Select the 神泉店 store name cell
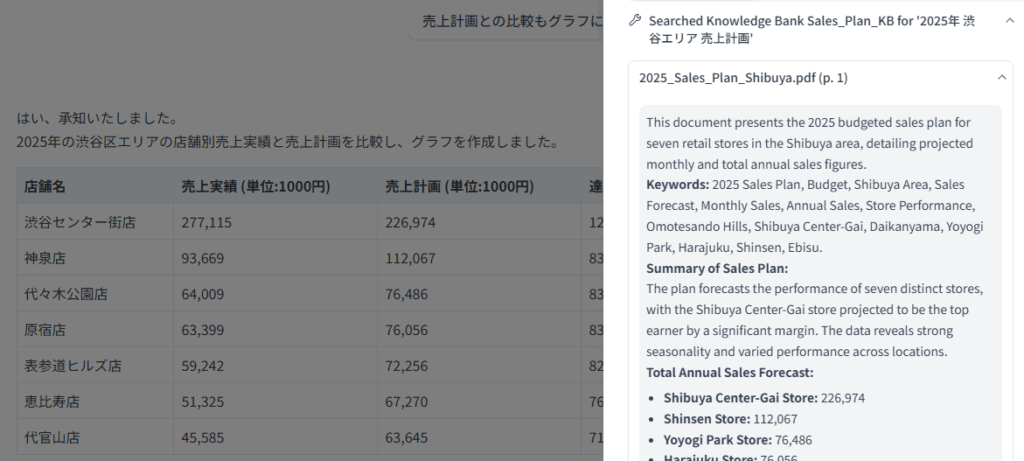 [45, 258]
